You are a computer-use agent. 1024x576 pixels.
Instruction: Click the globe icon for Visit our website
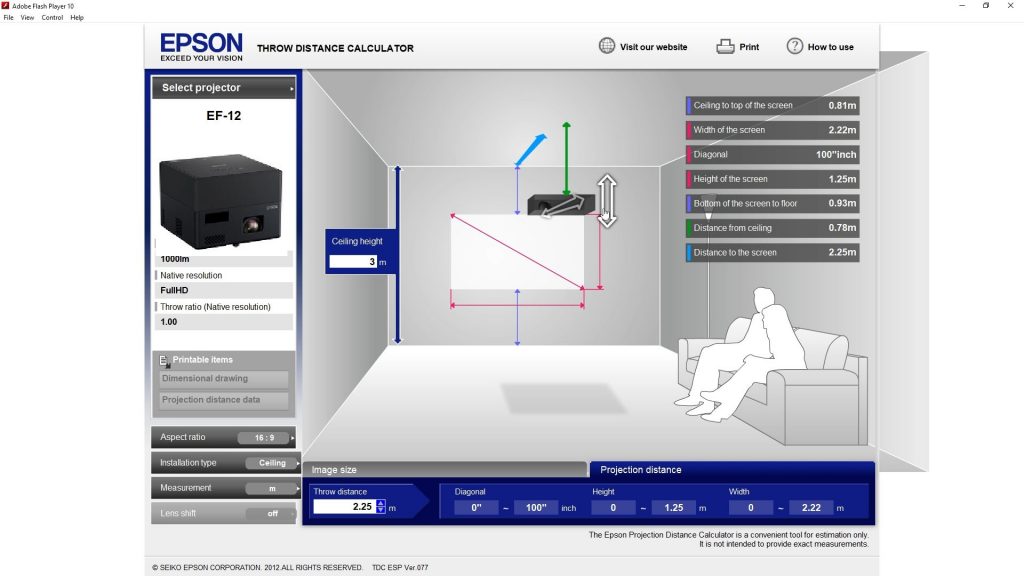click(607, 46)
